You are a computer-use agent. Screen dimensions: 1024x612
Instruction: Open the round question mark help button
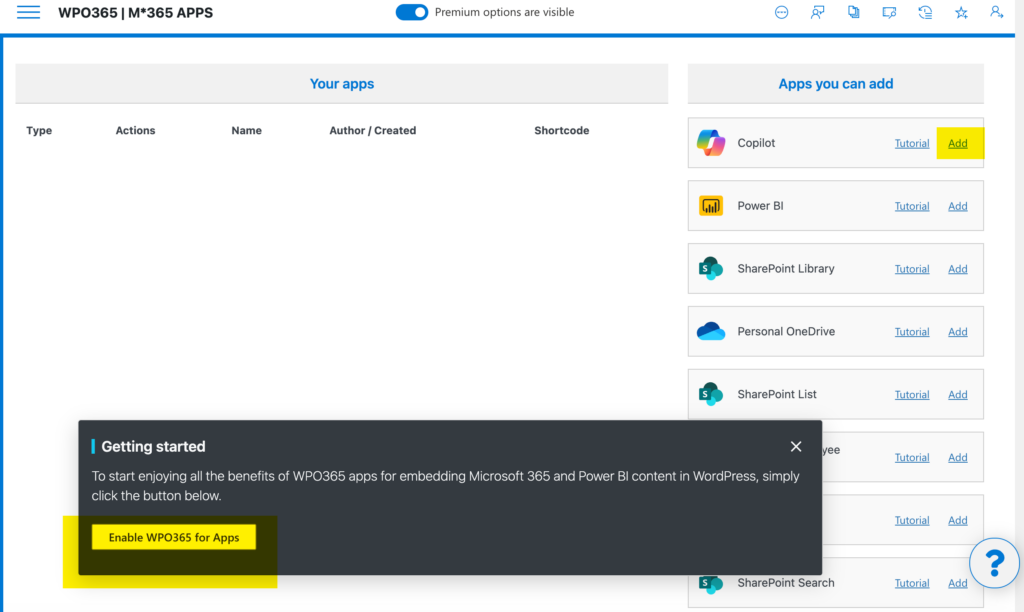point(994,563)
